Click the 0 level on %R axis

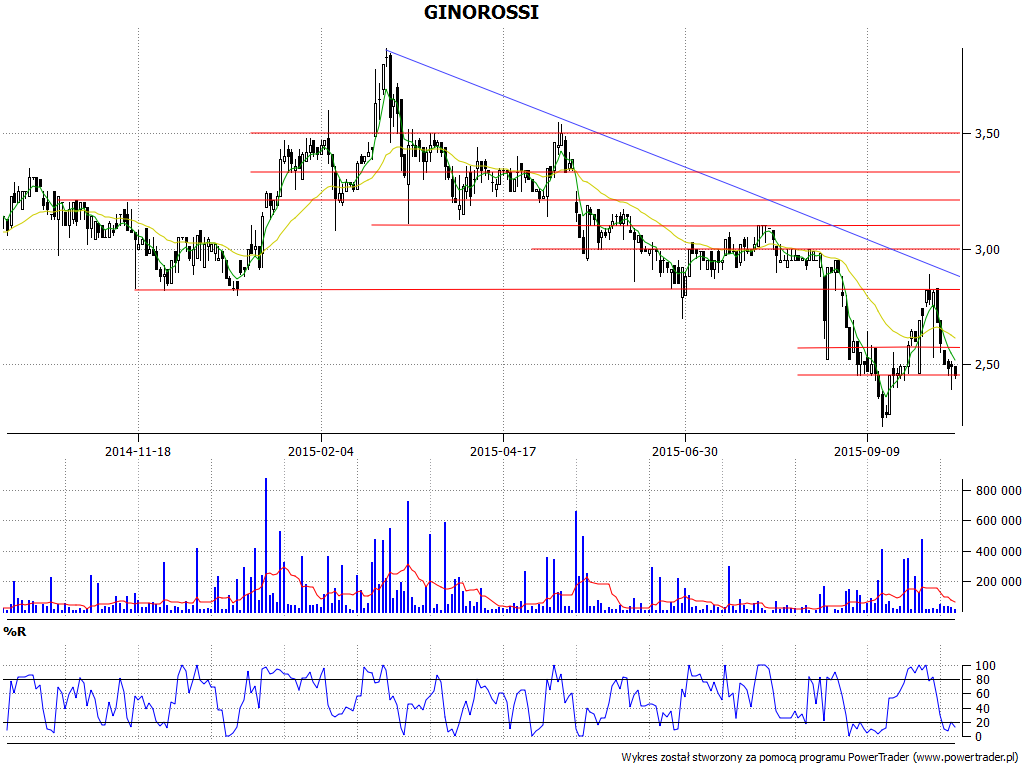click(978, 737)
